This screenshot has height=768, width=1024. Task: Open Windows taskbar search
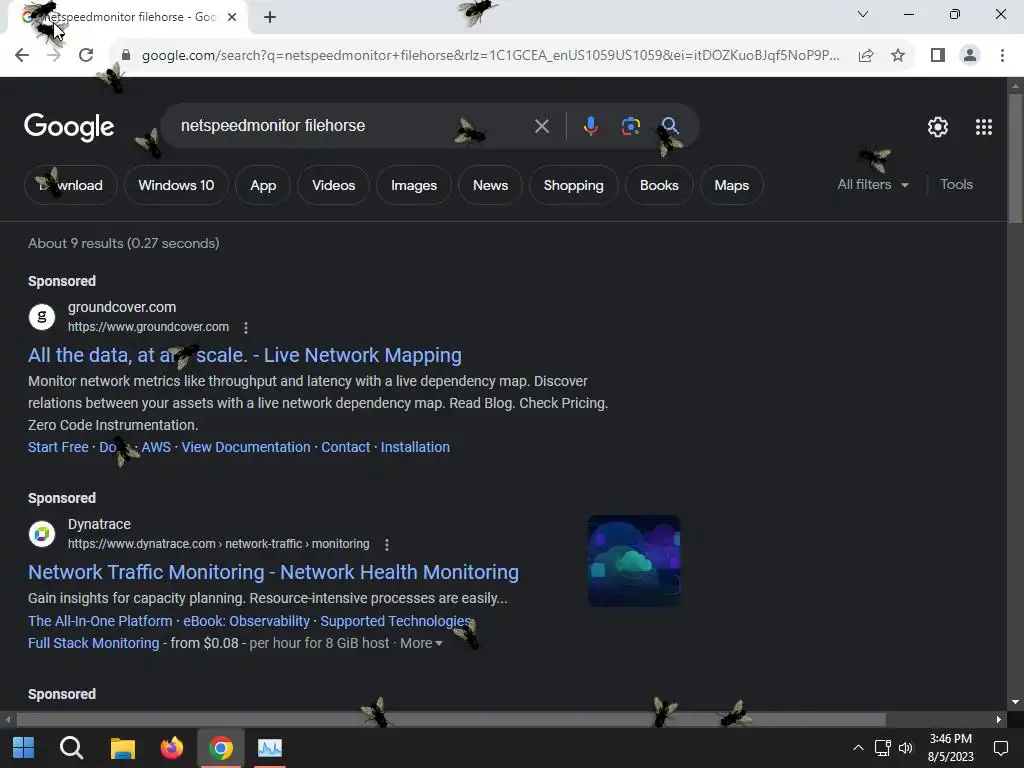point(71,748)
